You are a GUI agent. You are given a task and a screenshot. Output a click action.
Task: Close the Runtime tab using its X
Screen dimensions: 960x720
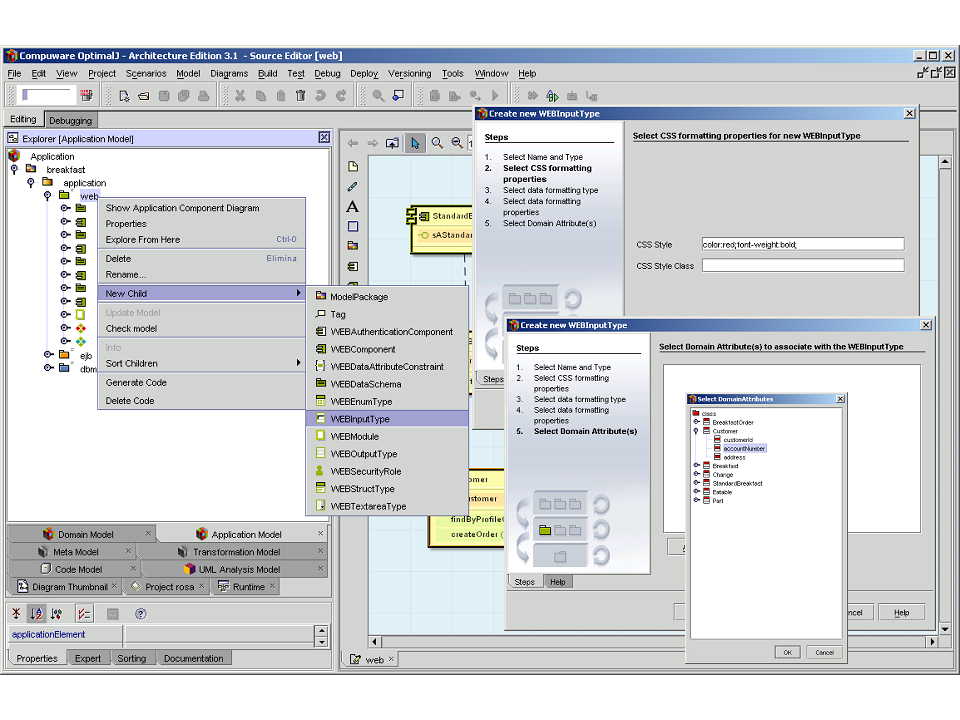click(x=272, y=586)
